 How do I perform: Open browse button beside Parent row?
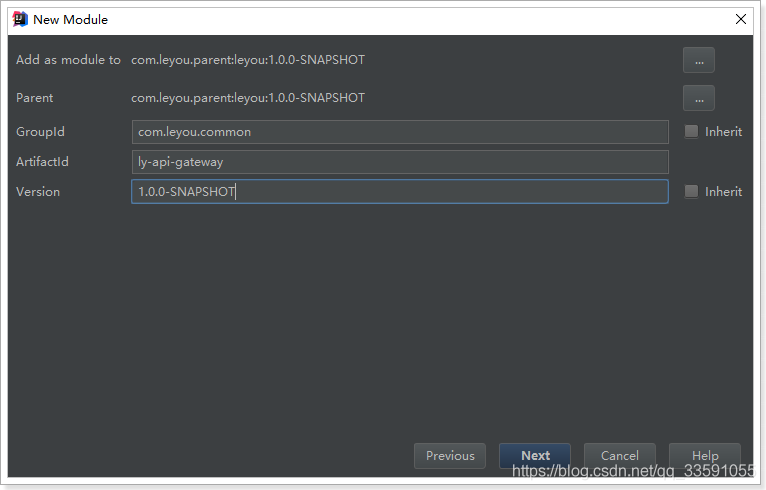[699, 98]
